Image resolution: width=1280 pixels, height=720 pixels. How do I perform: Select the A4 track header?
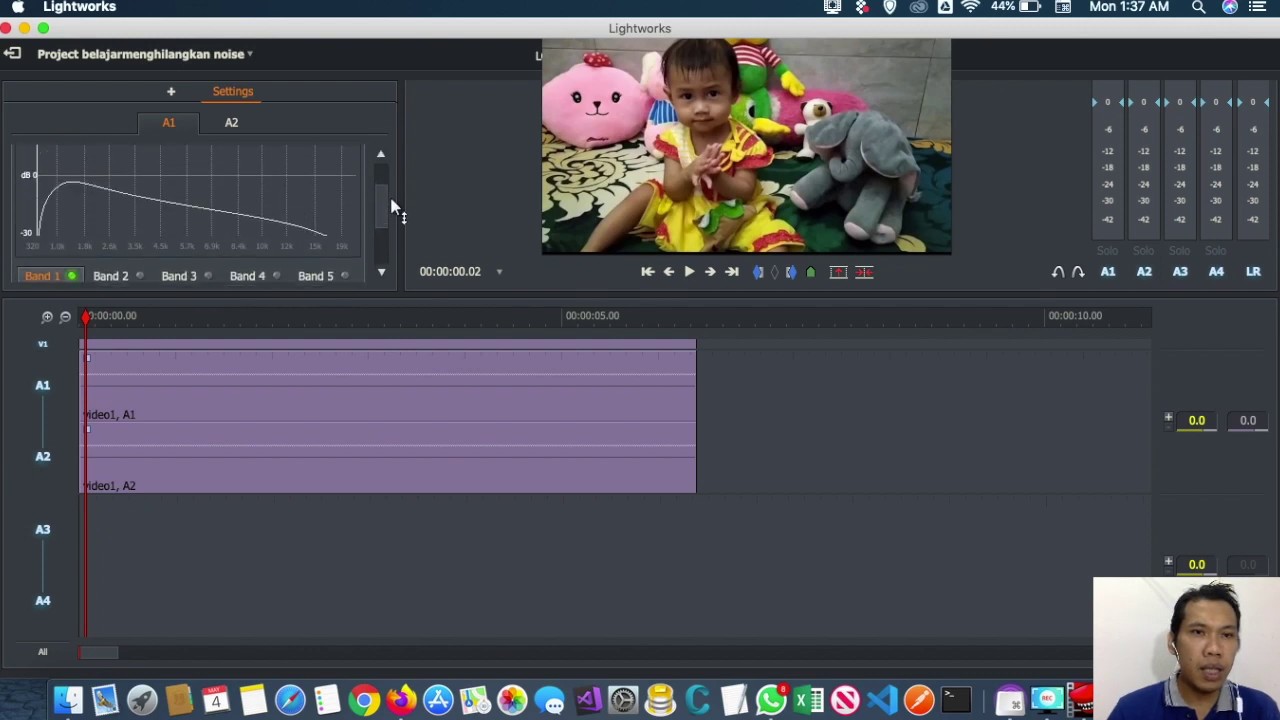(x=42, y=600)
